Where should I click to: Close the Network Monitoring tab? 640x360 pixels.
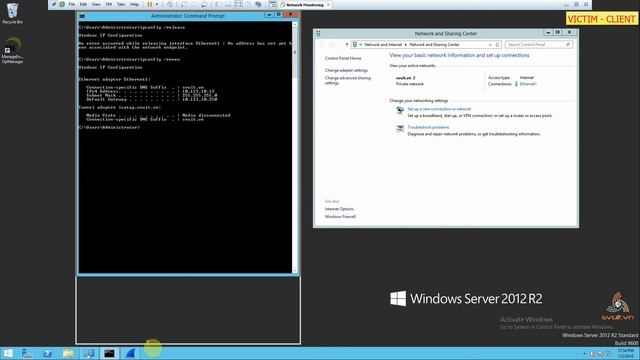coord(328,5)
